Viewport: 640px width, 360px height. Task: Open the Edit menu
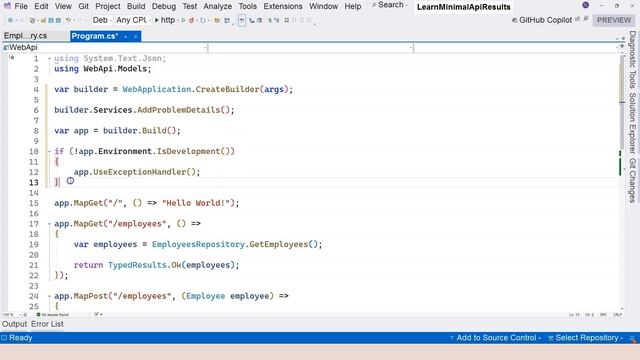41,6
